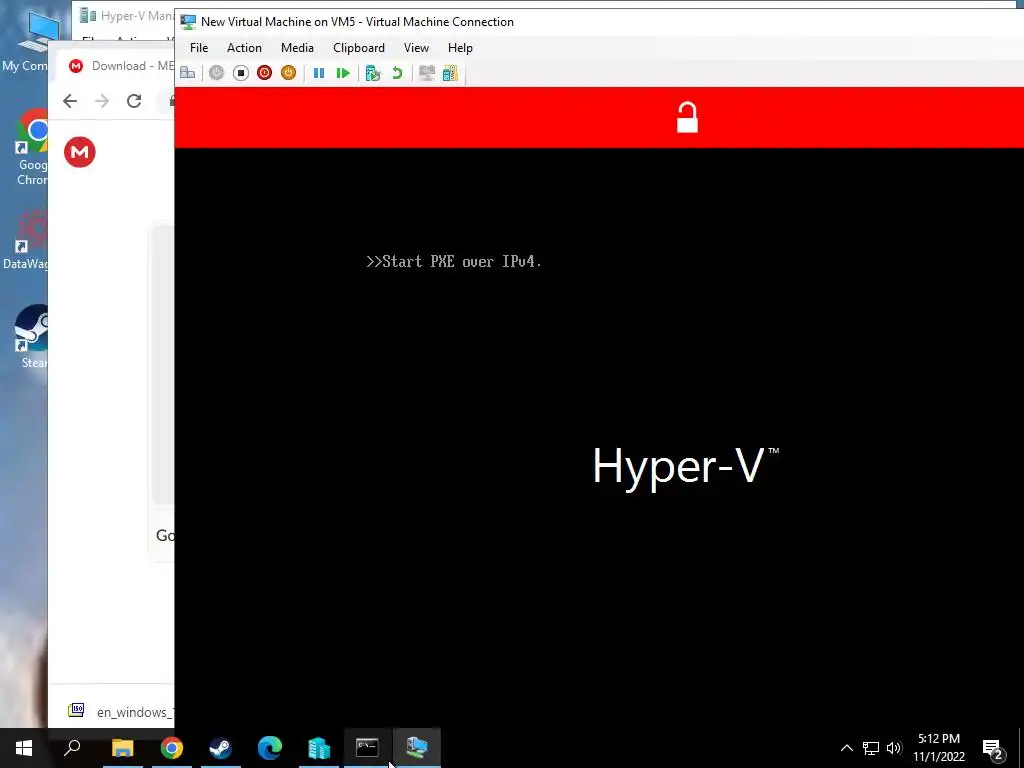Revert the VM with the green undo arrow
Screen dimensions: 1024x768
tap(397, 73)
